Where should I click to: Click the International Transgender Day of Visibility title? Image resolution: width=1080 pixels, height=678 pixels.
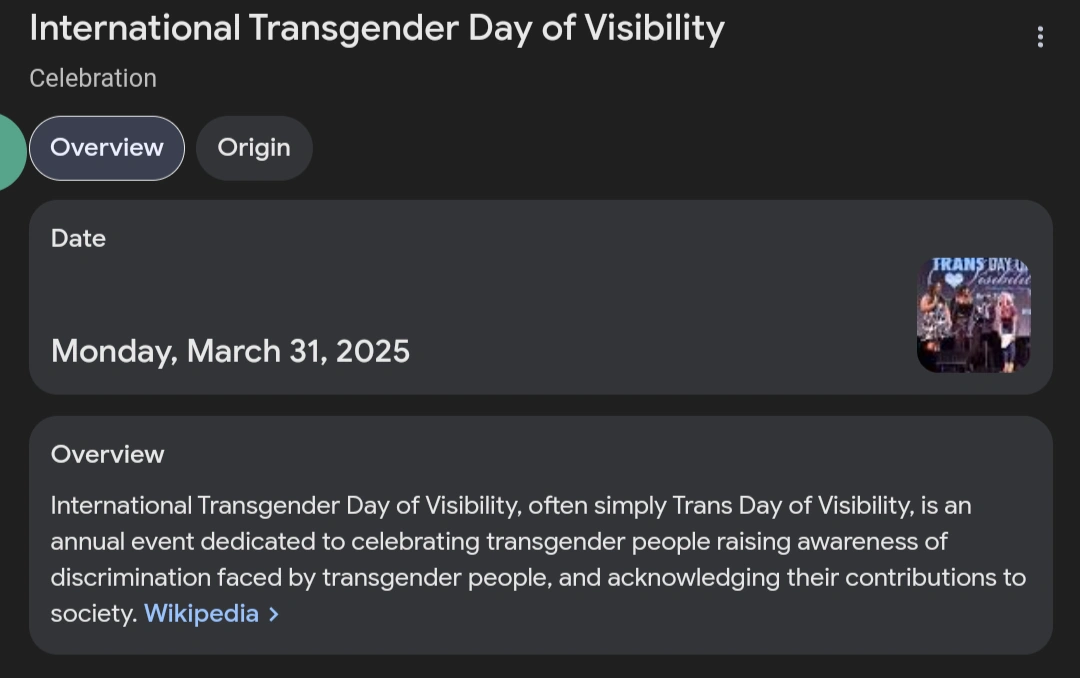(377, 28)
